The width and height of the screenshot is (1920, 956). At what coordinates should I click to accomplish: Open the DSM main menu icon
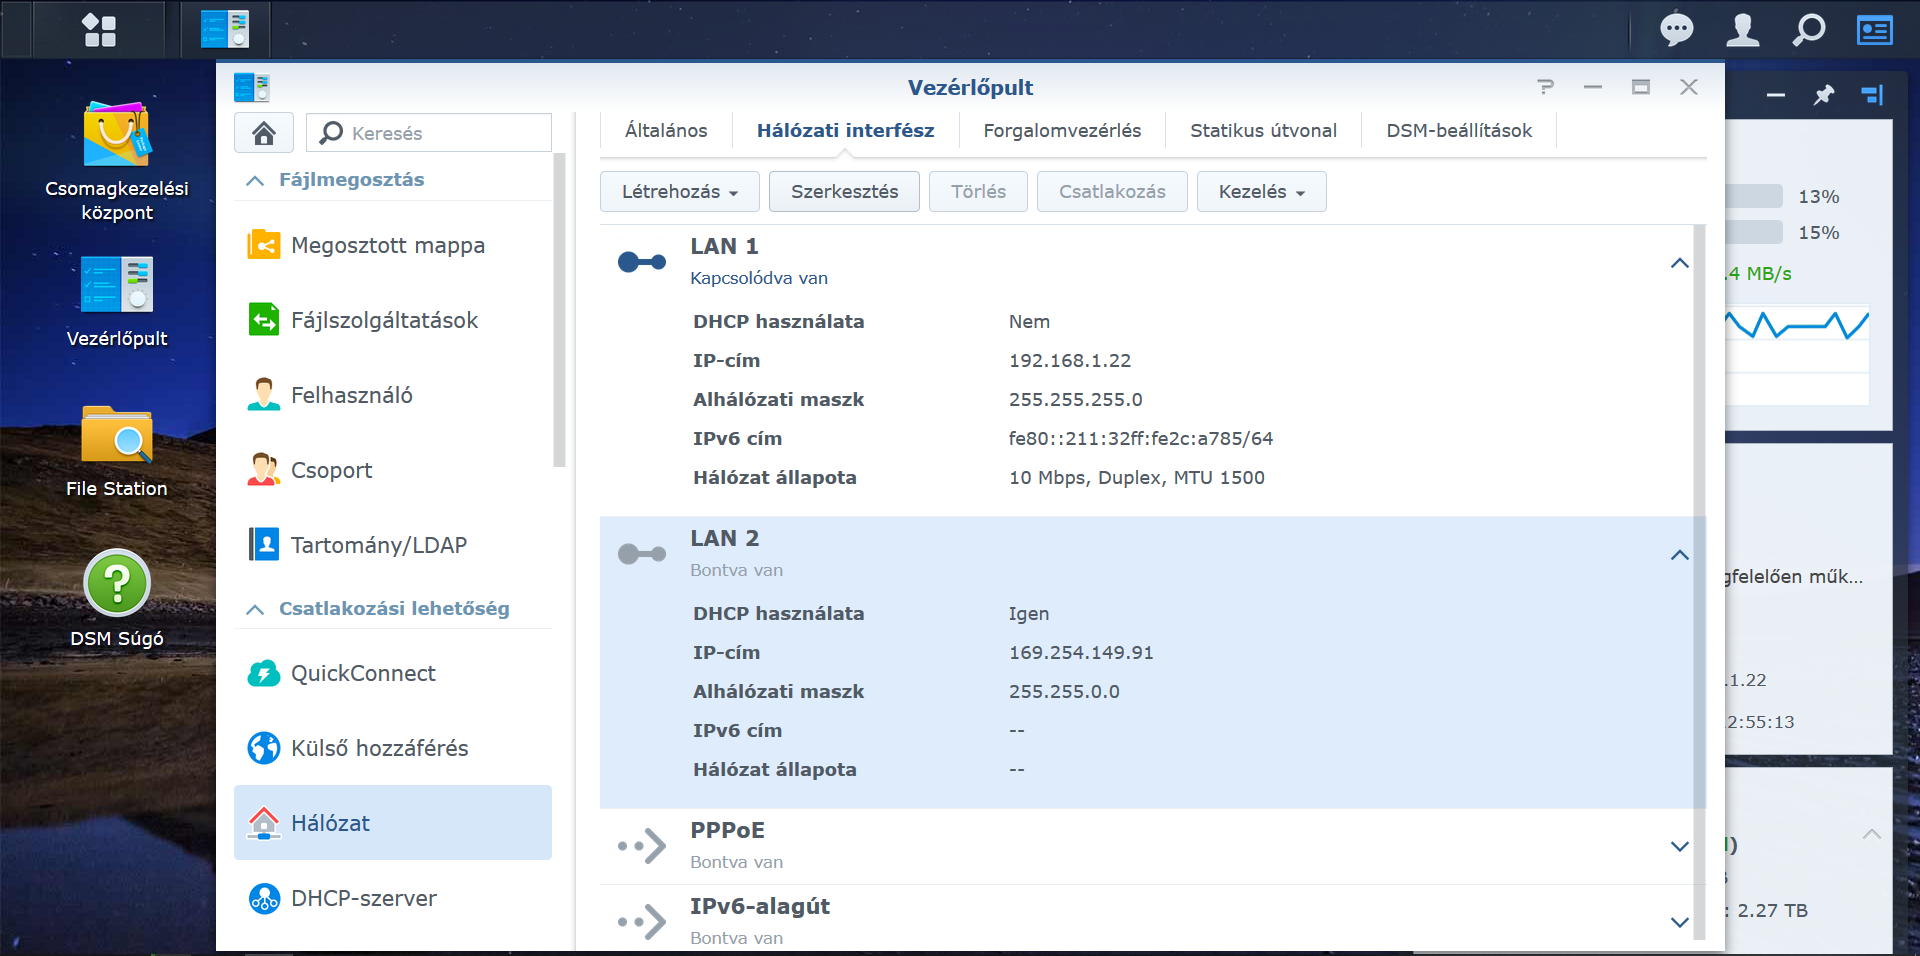click(x=99, y=30)
